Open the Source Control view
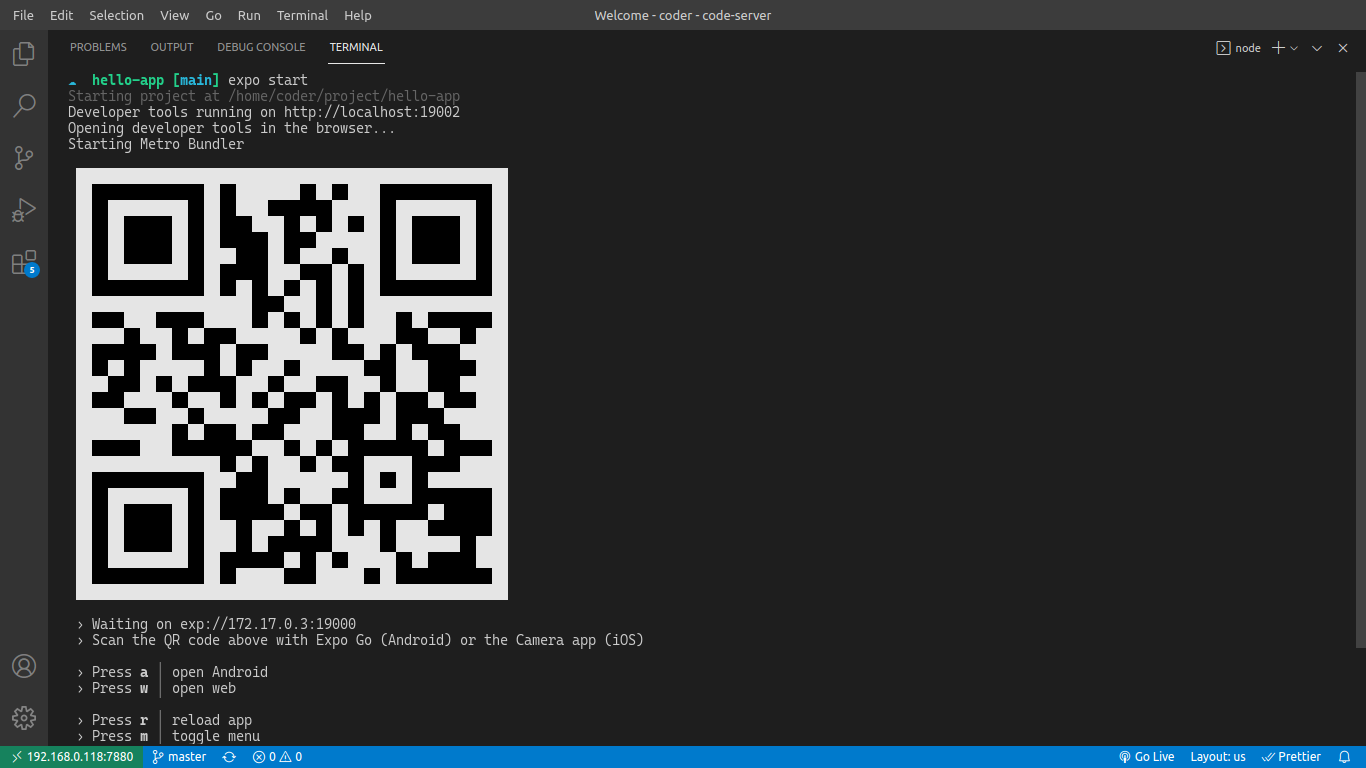1366x768 pixels. pyautogui.click(x=24, y=158)
